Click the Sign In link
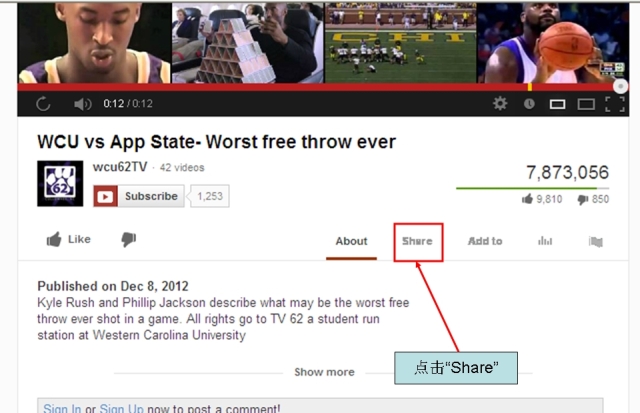640x413 pixels. click(x=62, y=408)
